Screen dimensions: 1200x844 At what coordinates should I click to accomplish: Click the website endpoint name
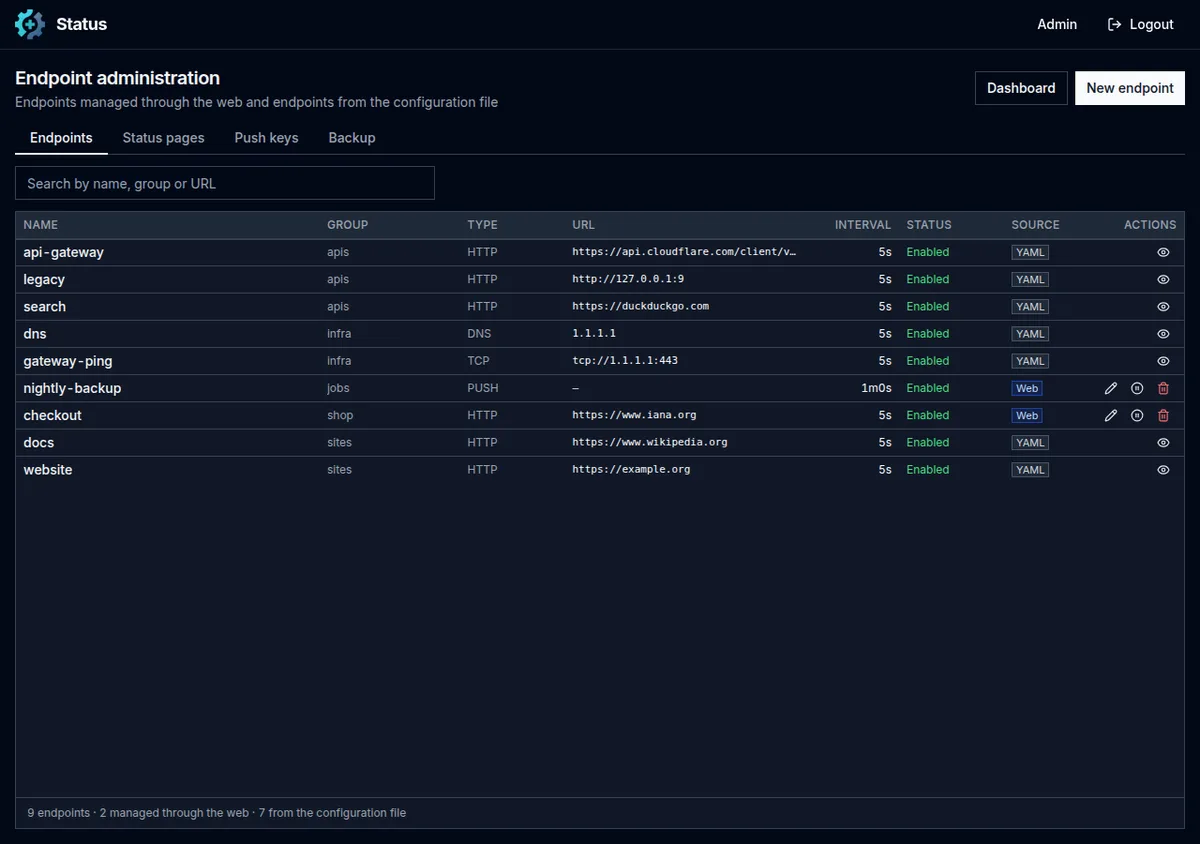click(x=48, y=469)
